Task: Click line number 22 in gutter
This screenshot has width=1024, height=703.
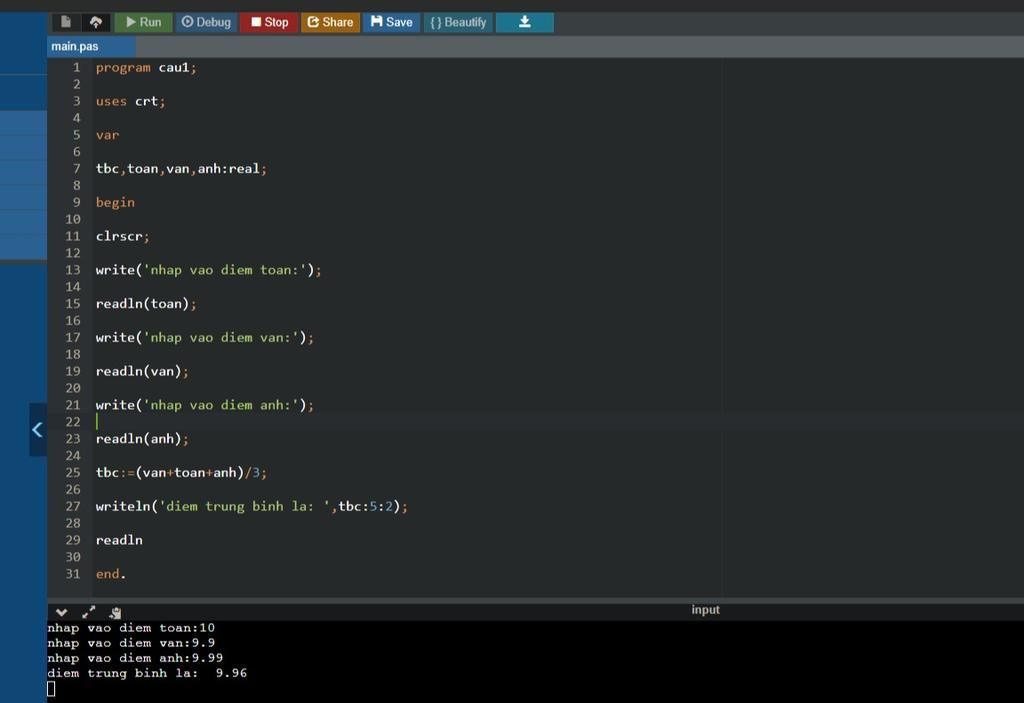Action: point(72,422)
